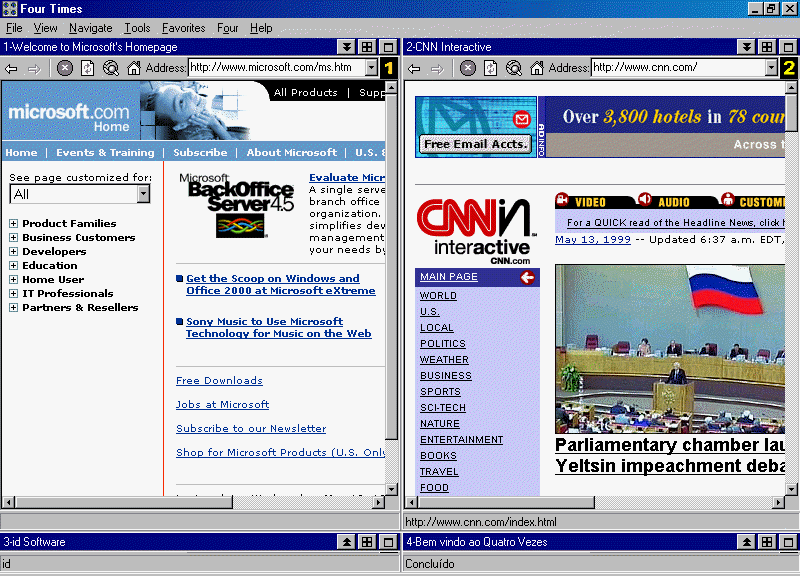Image resolution: width=800 pixels, height=576 pixels.
Task: Click the yellow pane number 2 indicator
Action: 789,68
